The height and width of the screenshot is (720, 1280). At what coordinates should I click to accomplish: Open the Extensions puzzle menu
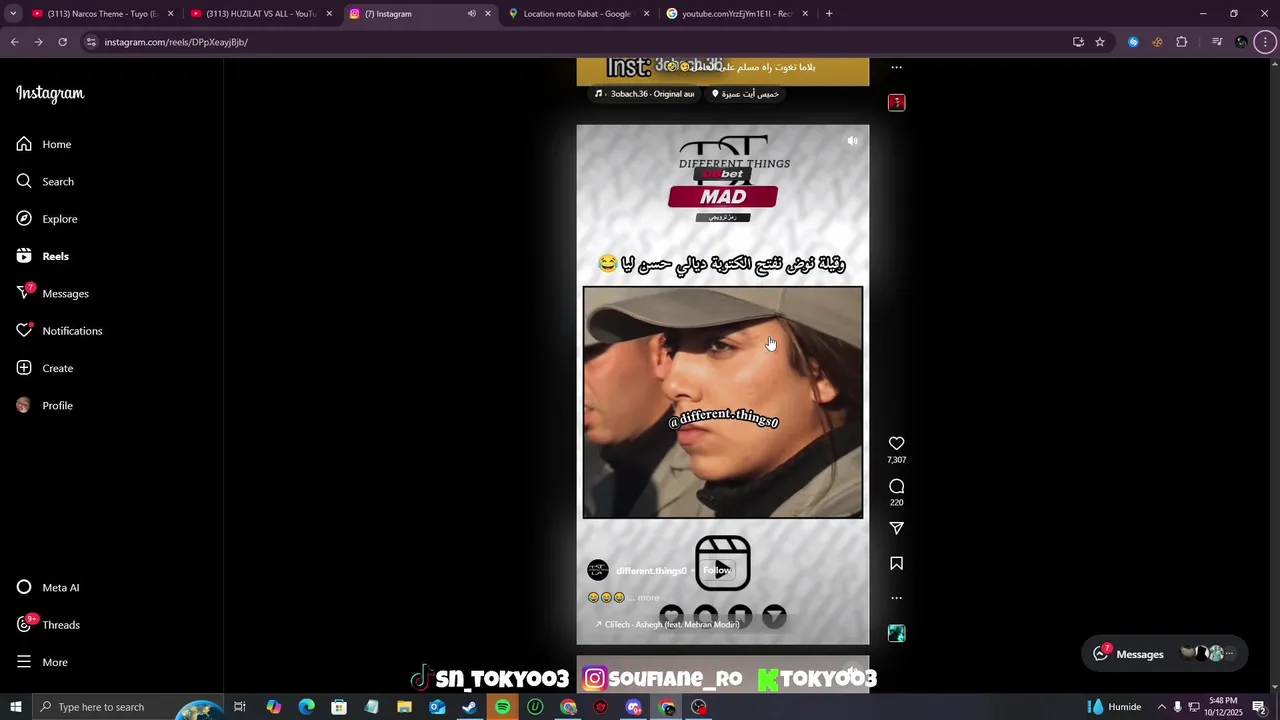(x=1182, y=42)
